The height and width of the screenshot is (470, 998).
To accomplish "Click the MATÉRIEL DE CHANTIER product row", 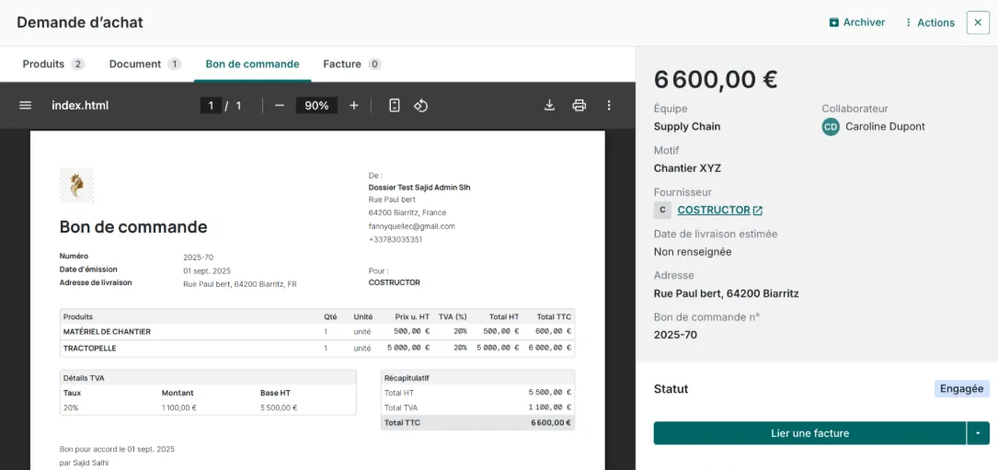I will tap(317, 331).
